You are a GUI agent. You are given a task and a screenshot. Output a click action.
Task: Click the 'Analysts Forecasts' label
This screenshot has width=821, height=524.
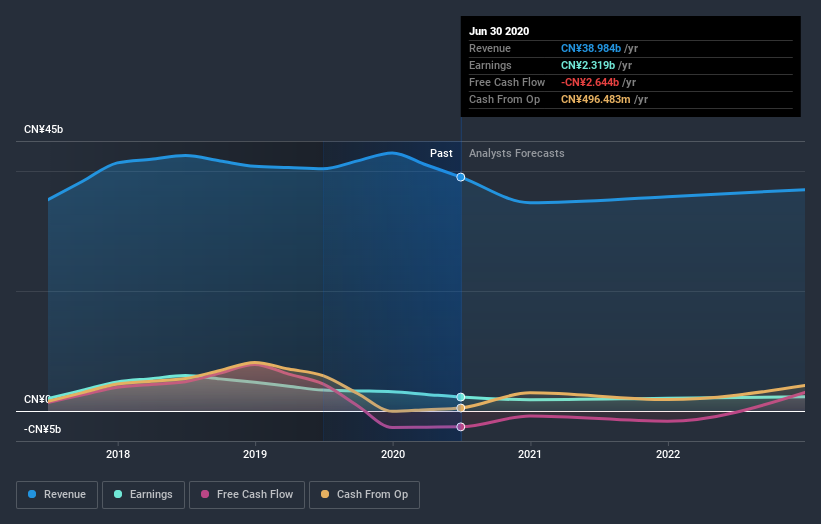(x=517, y=153)
